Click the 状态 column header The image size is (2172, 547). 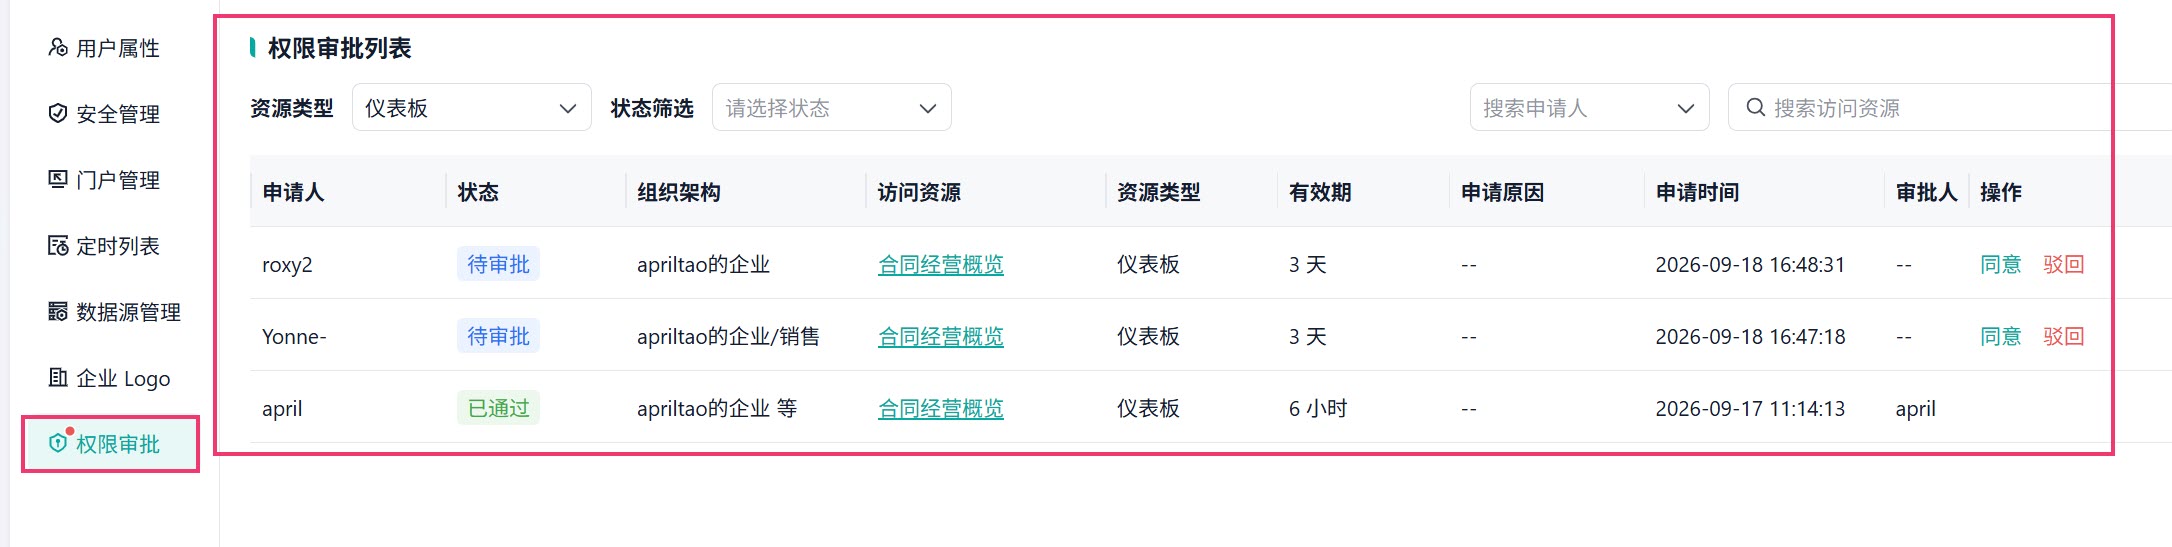478,192
